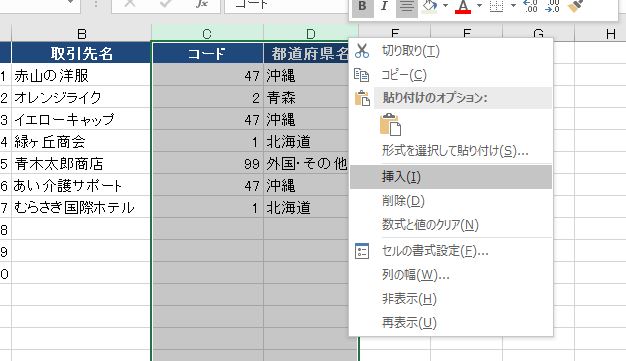626x361 pixels.
Task: Select cell むらさき国際ホテル
Action: coord(81,207)
